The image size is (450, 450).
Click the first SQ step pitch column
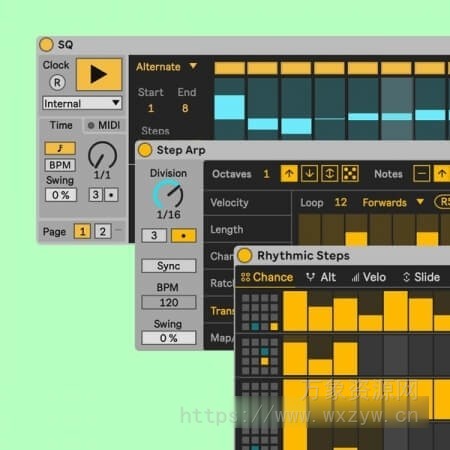coord(229,109)
